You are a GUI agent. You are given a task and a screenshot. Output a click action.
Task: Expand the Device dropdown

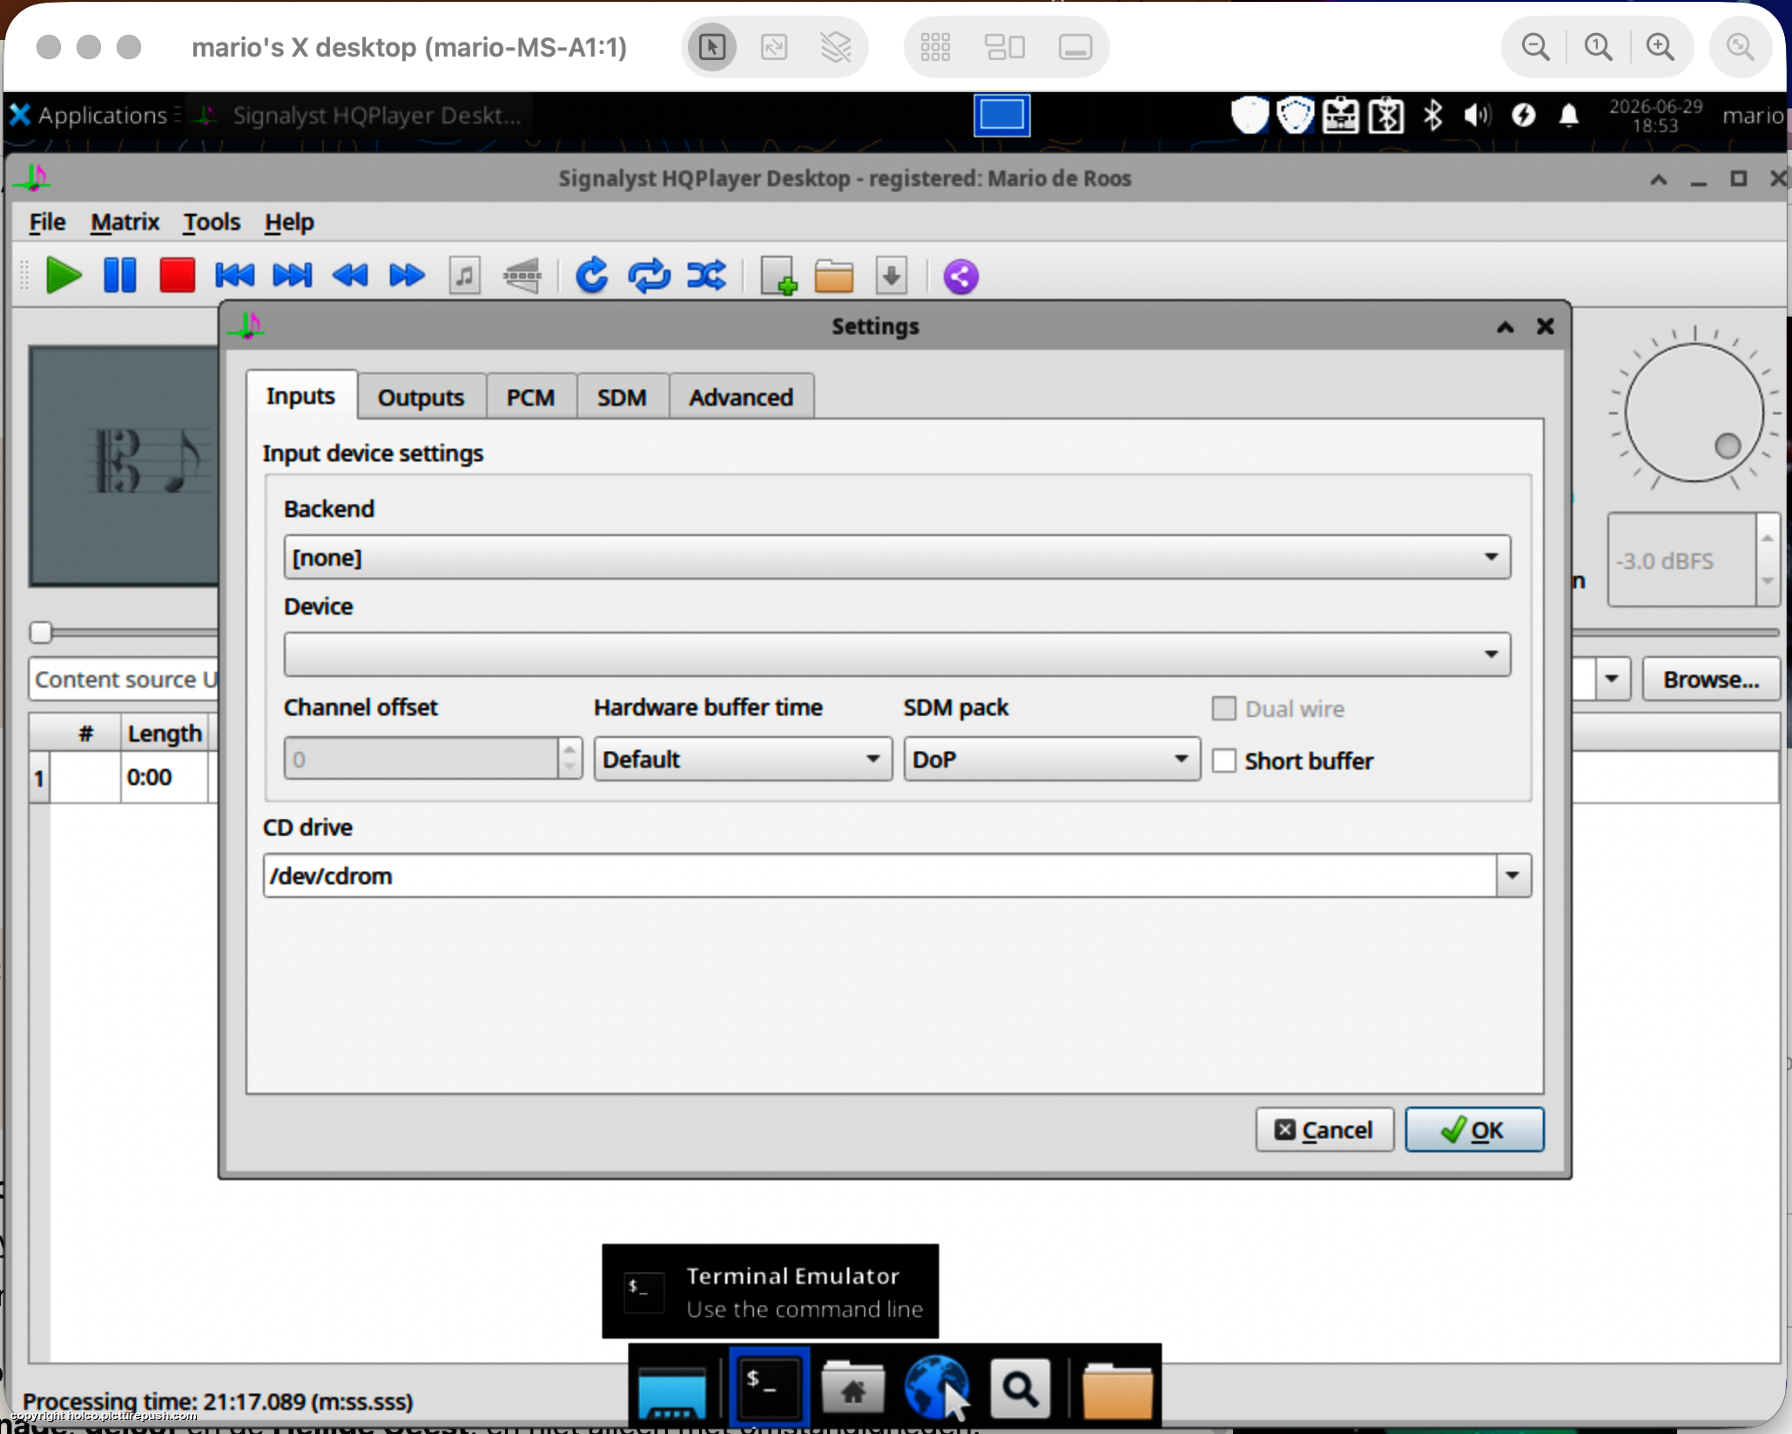[x=897, y=654]
